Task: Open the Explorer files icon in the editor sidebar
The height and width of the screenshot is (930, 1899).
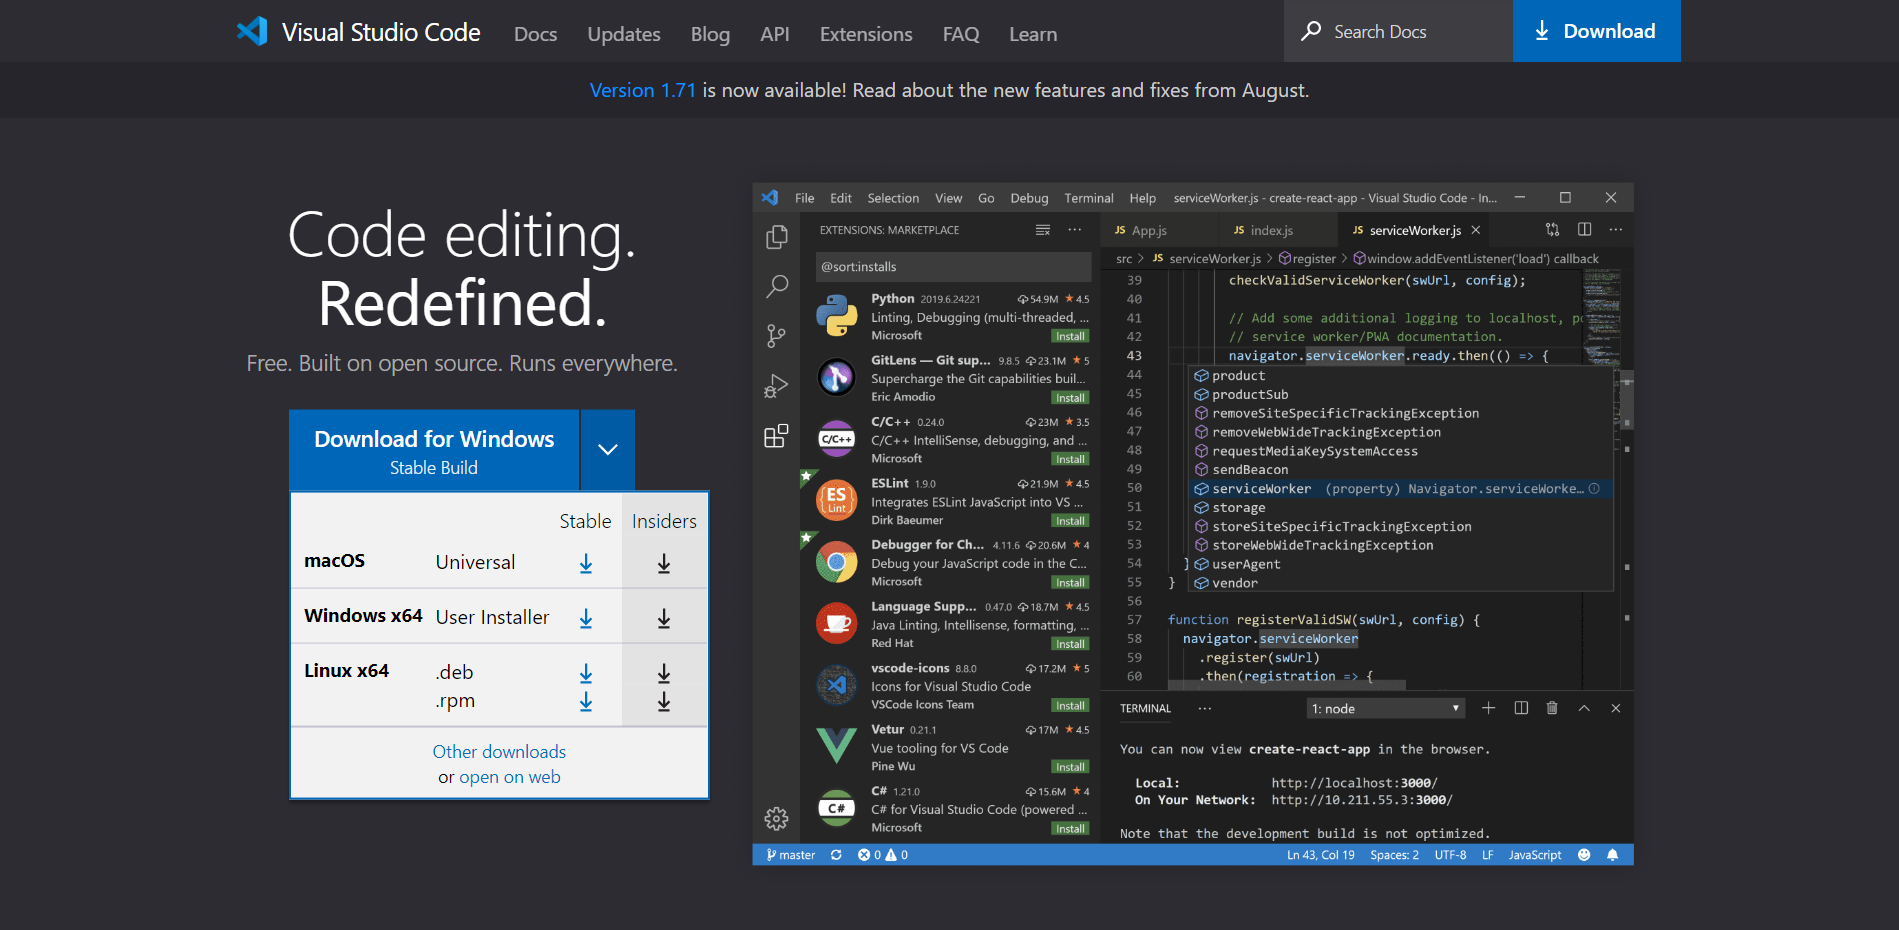Action: pyautogui.click(x=776, y=237)
